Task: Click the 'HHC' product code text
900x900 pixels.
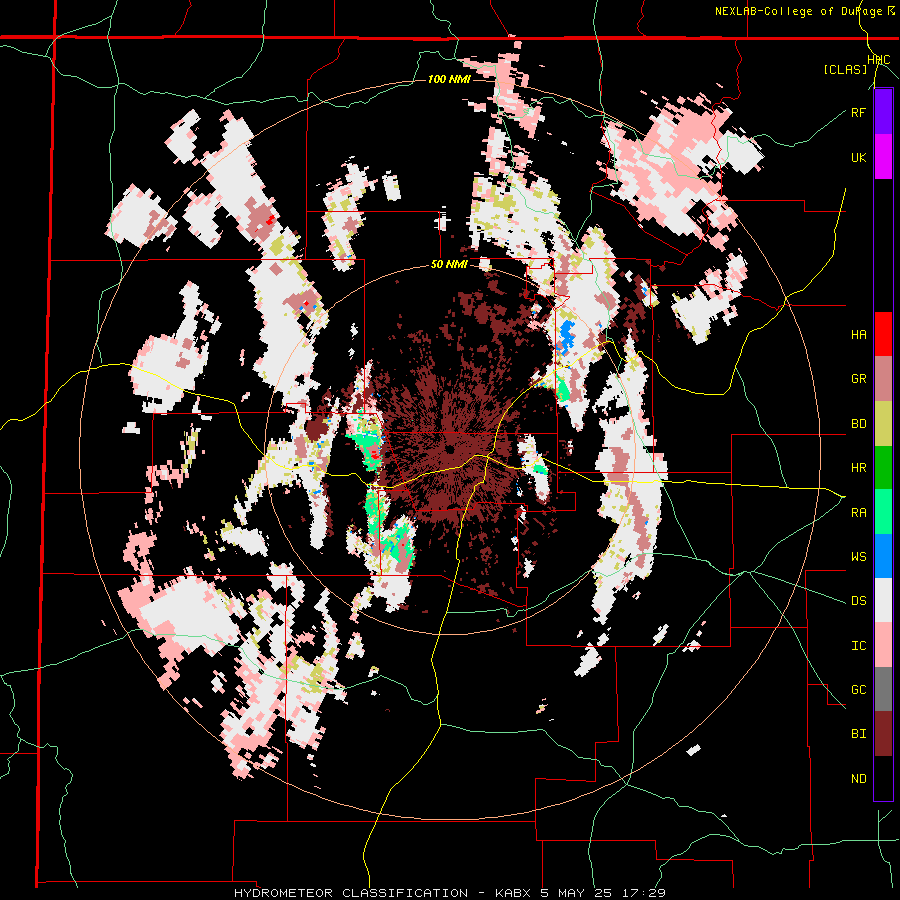Action: (879, 60)
